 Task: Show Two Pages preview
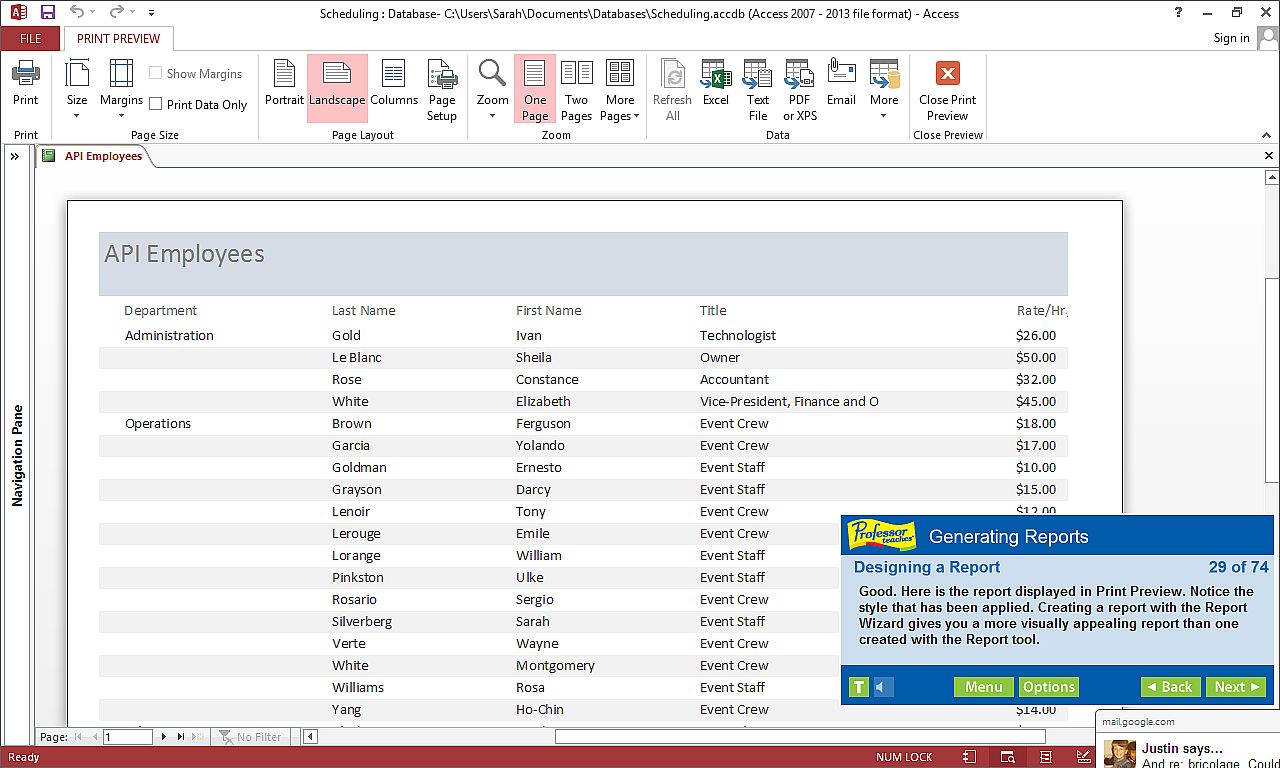coord(576,89)
